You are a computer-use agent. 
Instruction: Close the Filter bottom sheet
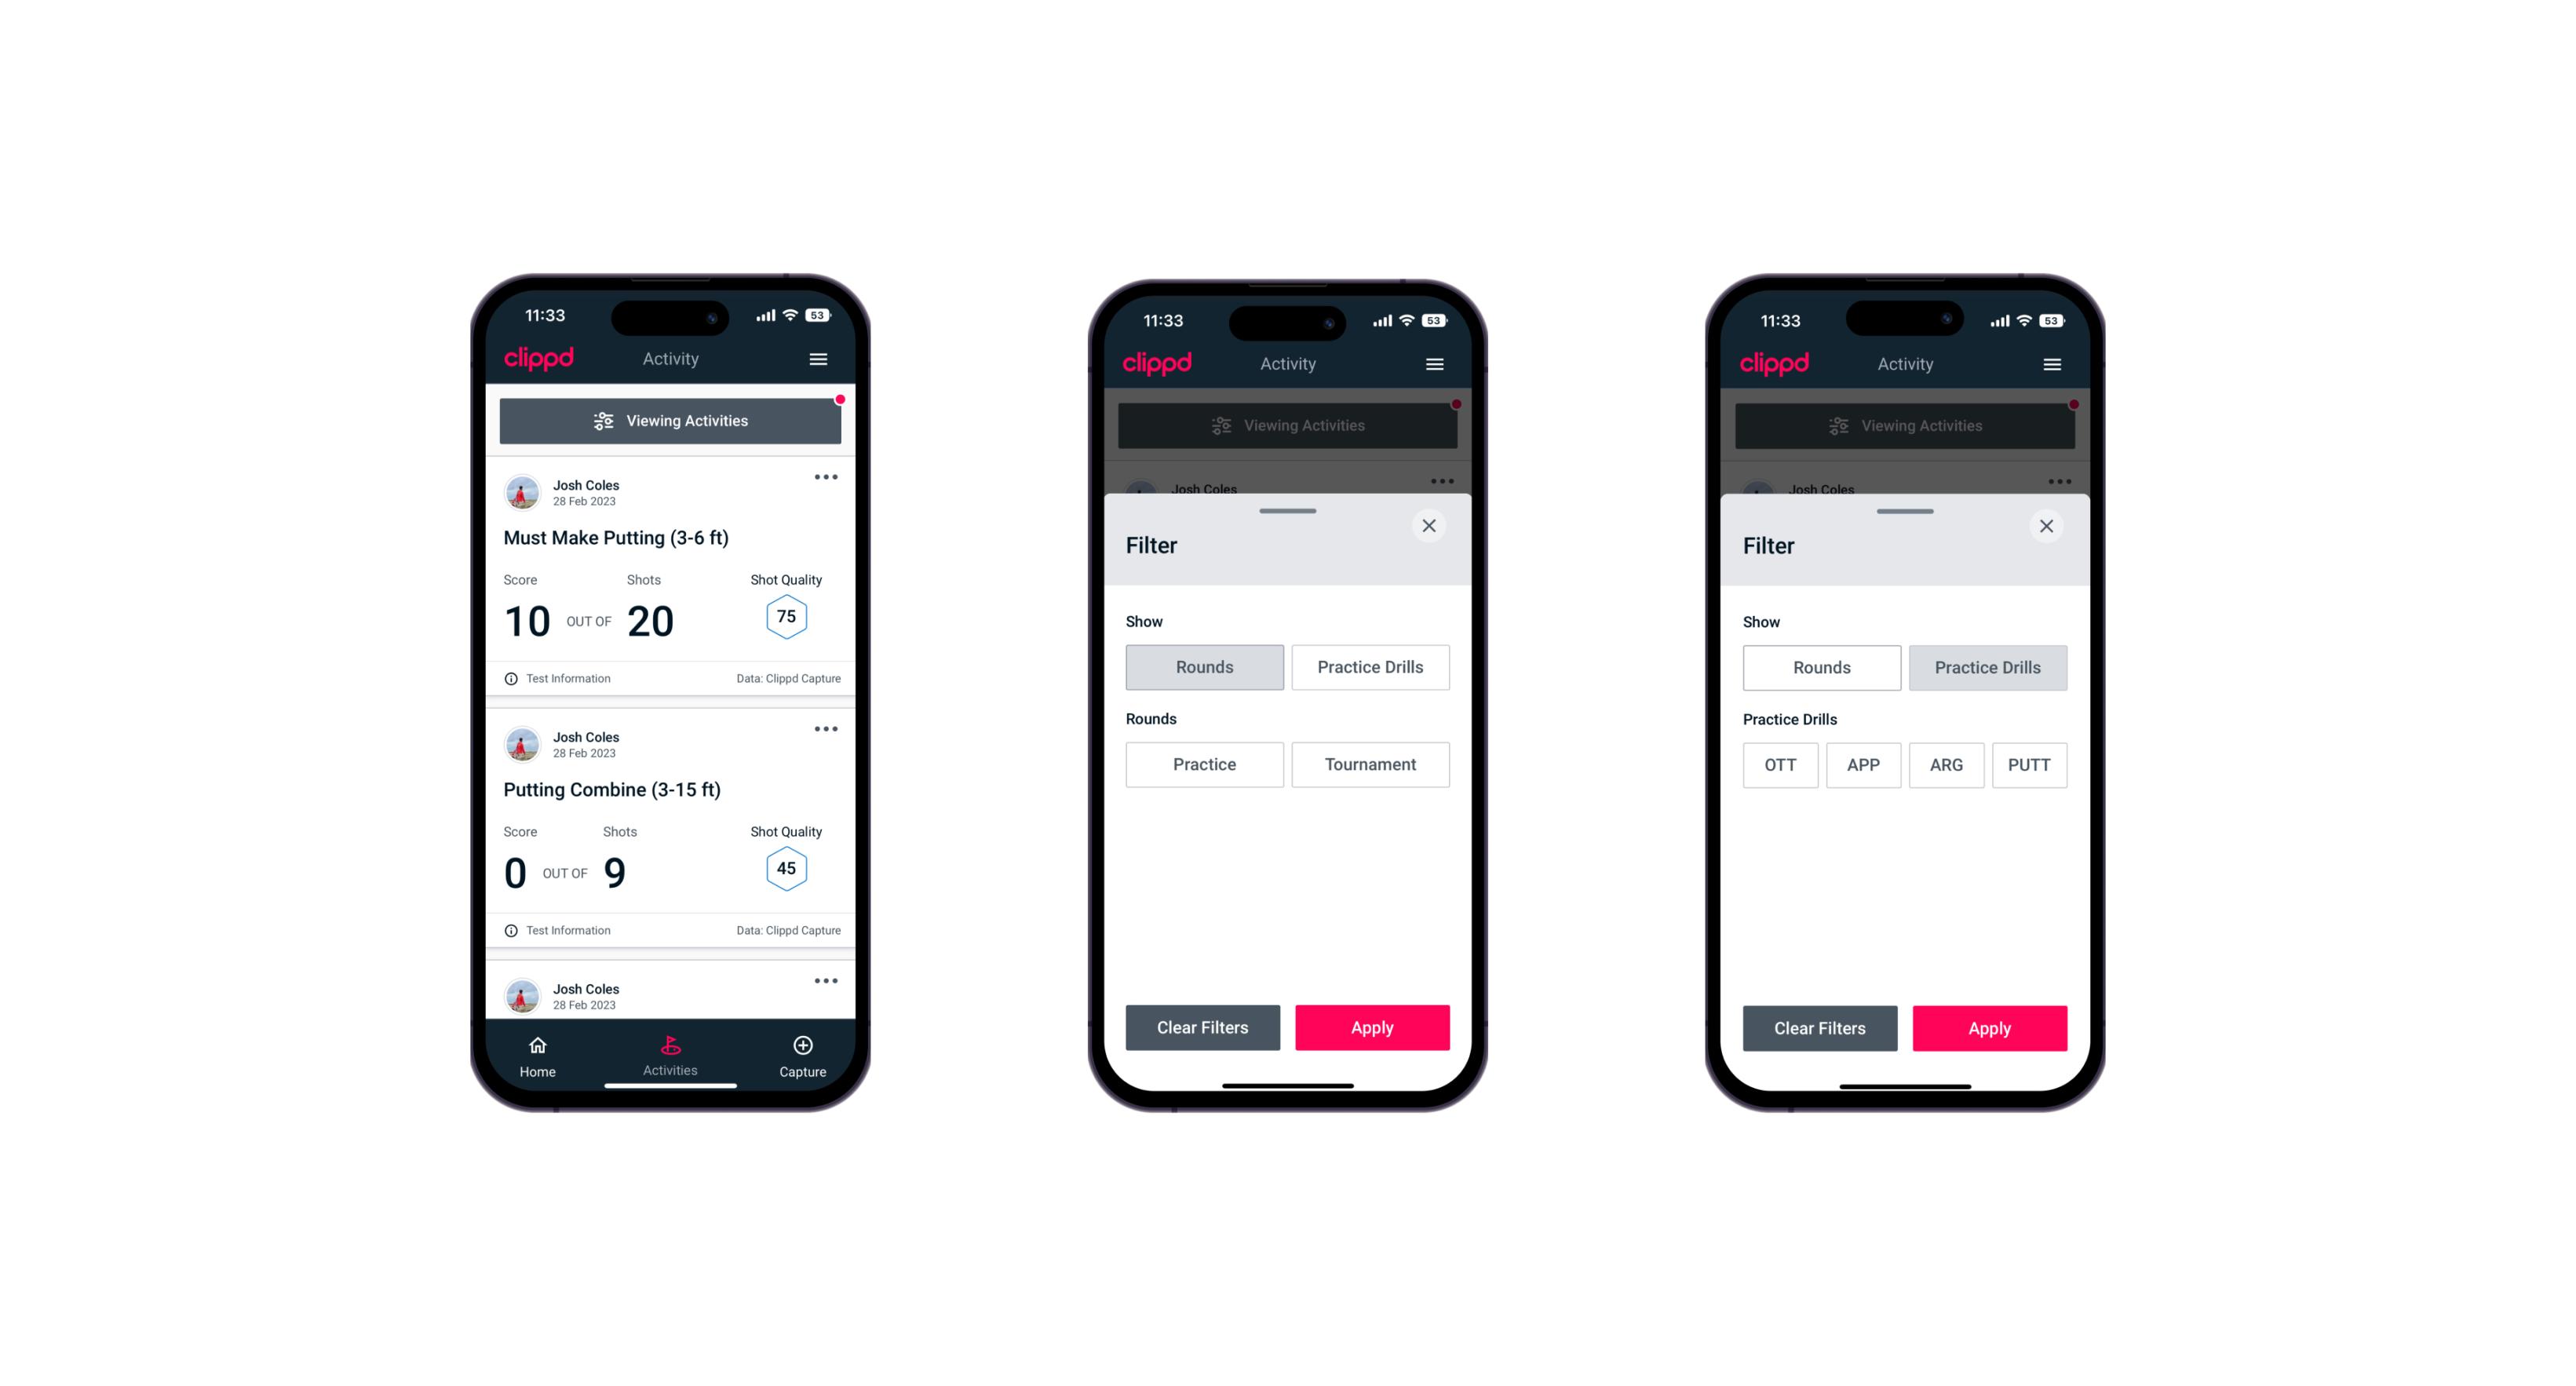click(1431, 526)
